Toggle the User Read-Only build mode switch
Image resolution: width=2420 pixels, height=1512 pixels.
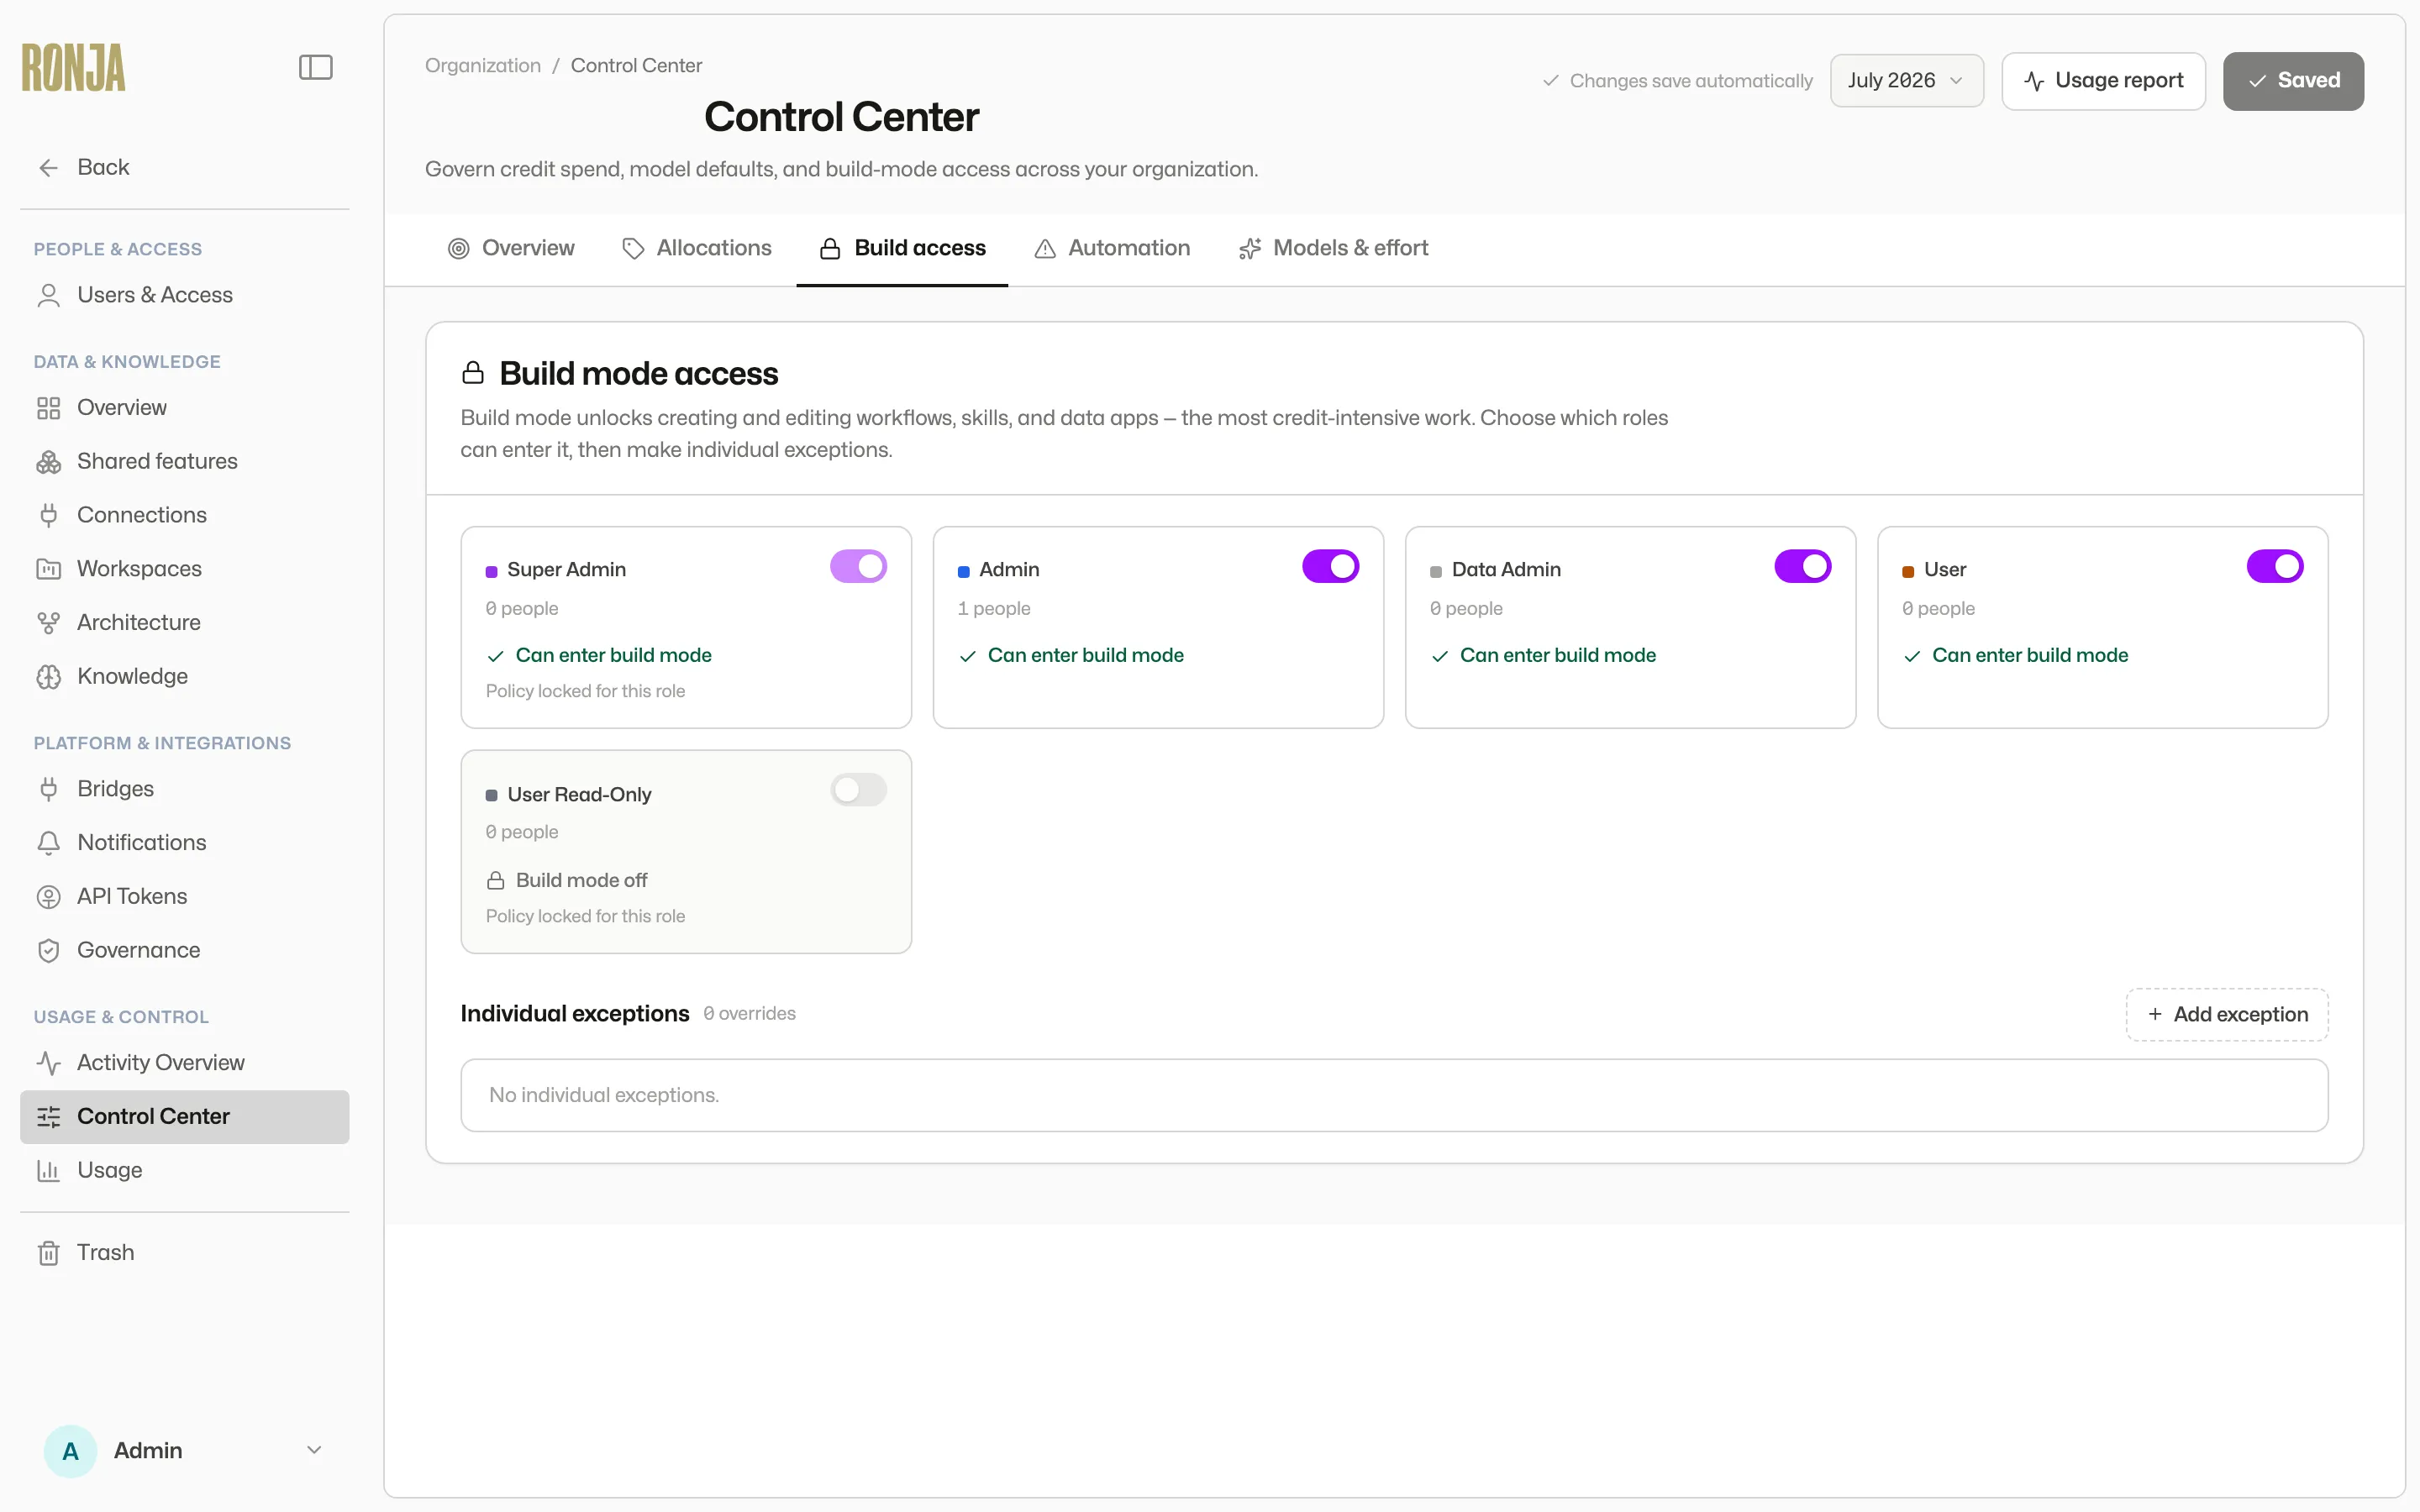tap(858, 790)
